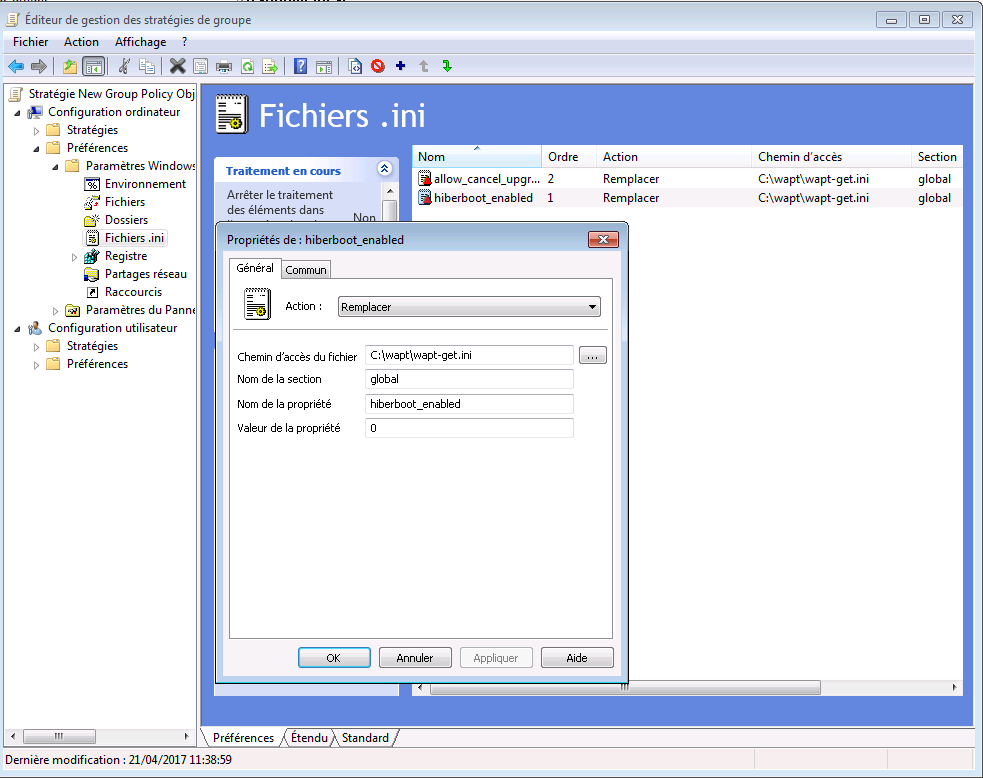
Task: Open the Action dropdown showing Remplacer
Action: tap(469, 307)
